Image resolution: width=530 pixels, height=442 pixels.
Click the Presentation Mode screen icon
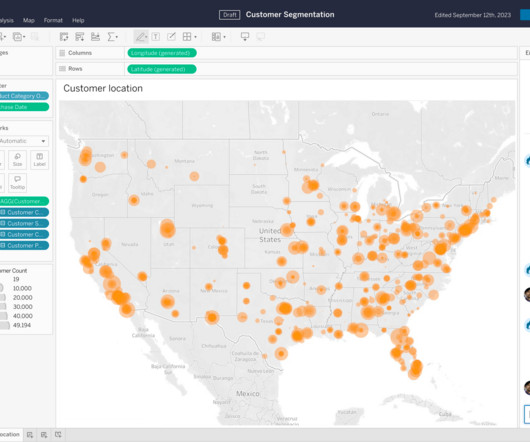click(x=245, y=36)
